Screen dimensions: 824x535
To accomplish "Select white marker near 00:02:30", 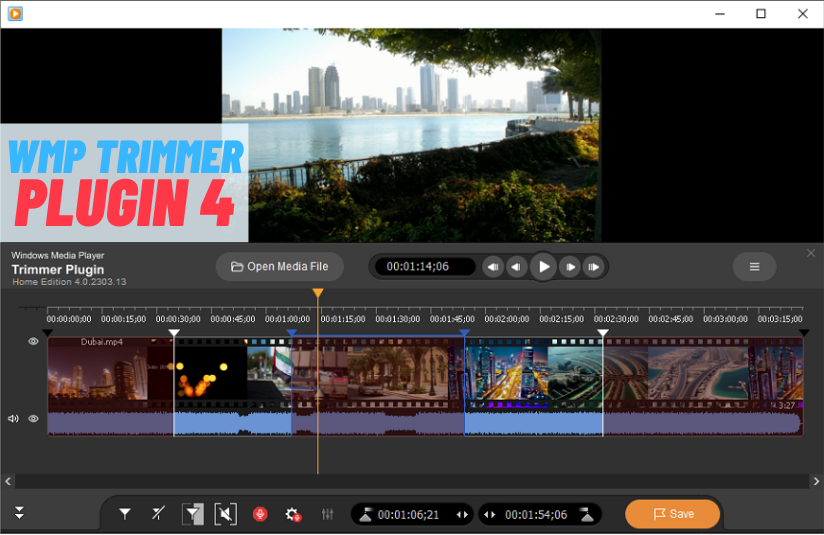I will pyautogui.click(x=603, y=333).
